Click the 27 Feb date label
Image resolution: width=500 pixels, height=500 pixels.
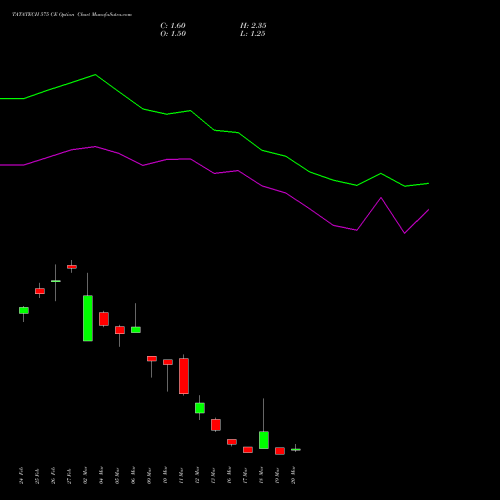(69, 475)
